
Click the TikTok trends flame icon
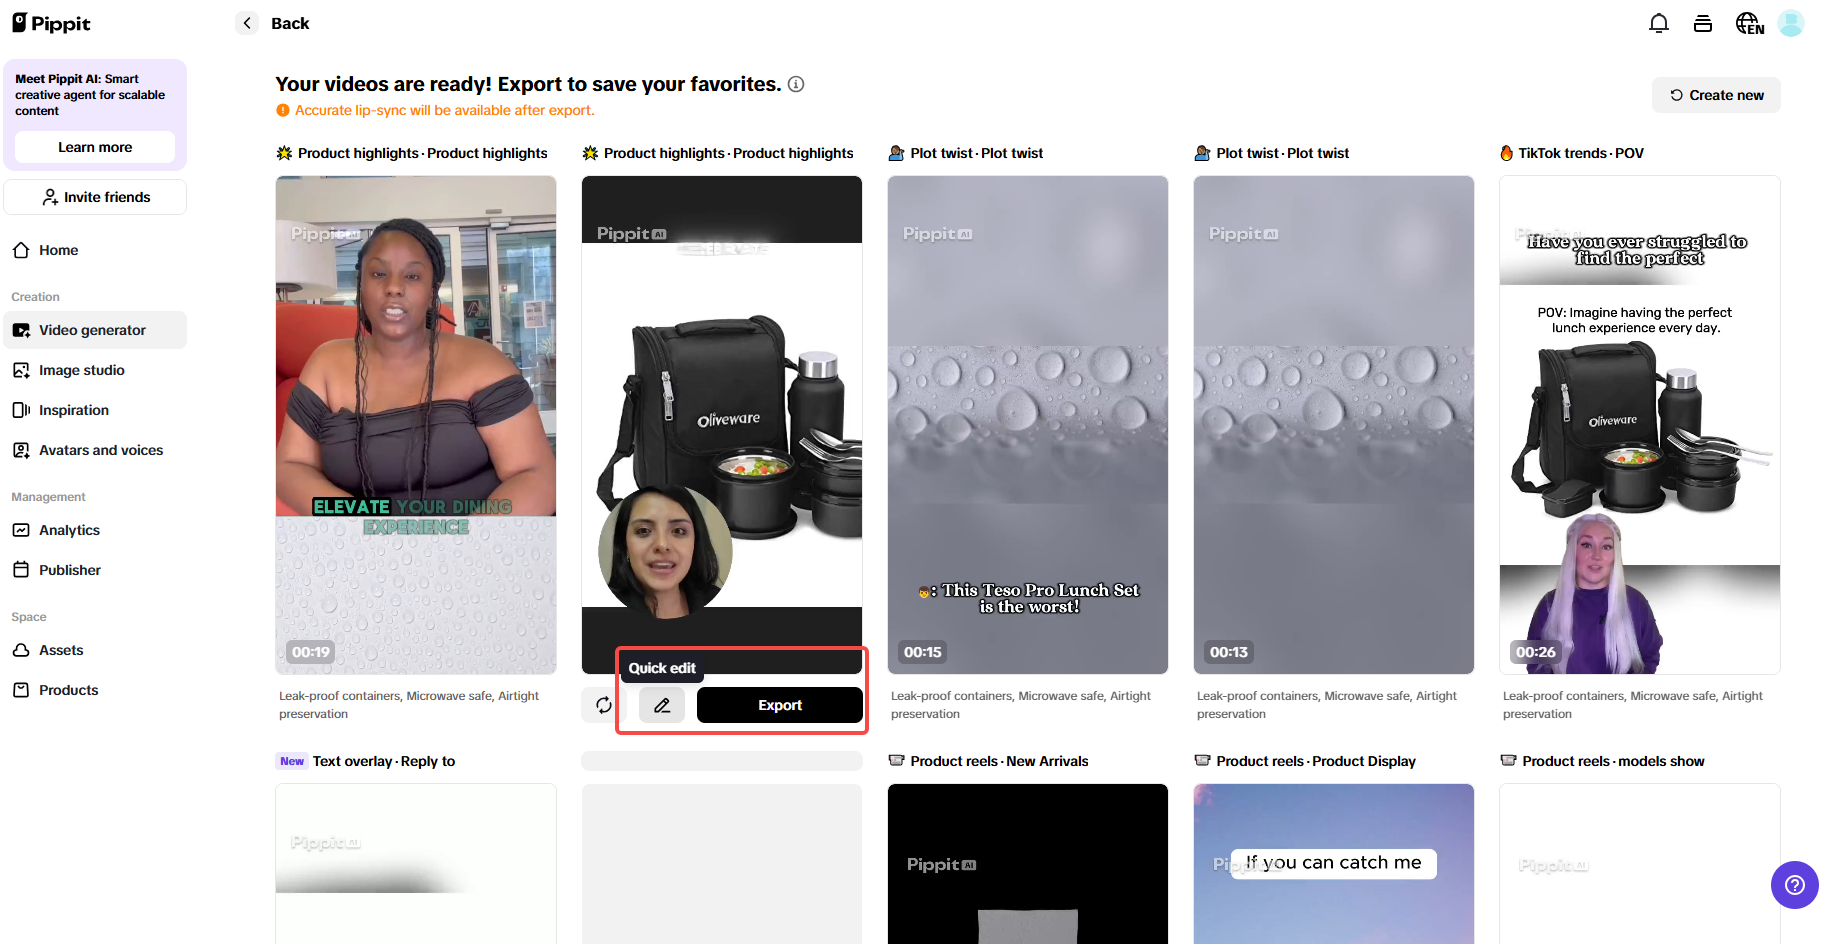(x=1507, y=153)
